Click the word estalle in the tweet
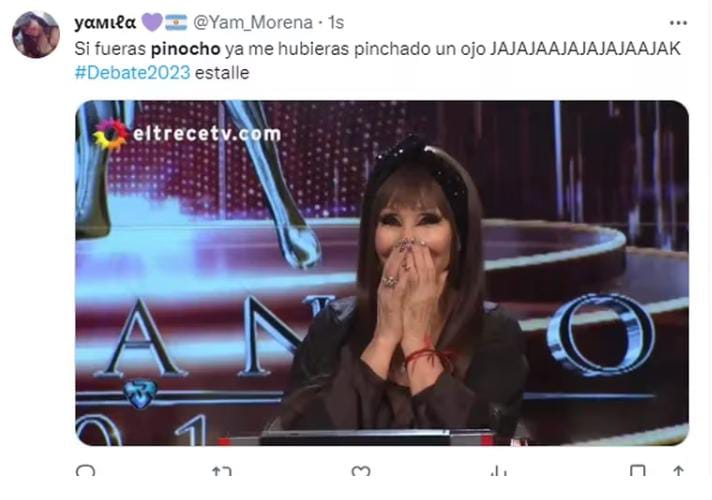712x500 pixels. 222,73
